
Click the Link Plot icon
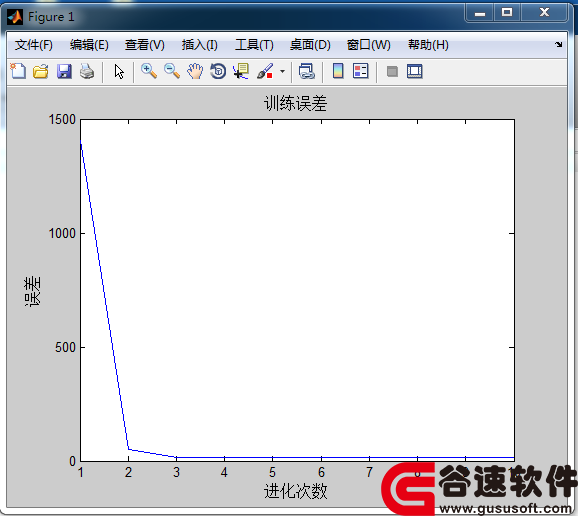[307, 71]
